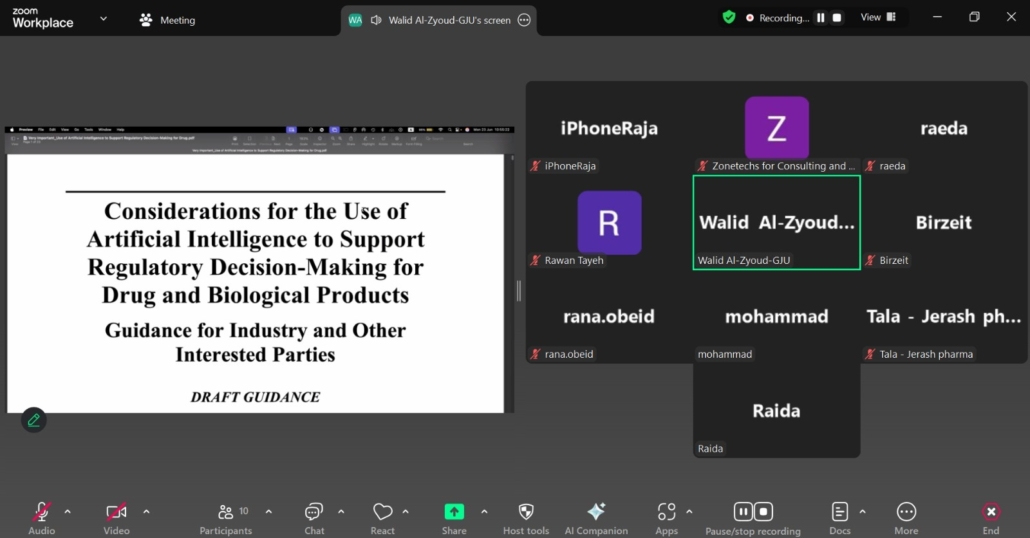Switch to the Meeting tab
This screenshot has height=538, width=1030.
click(x=168, y=20)
